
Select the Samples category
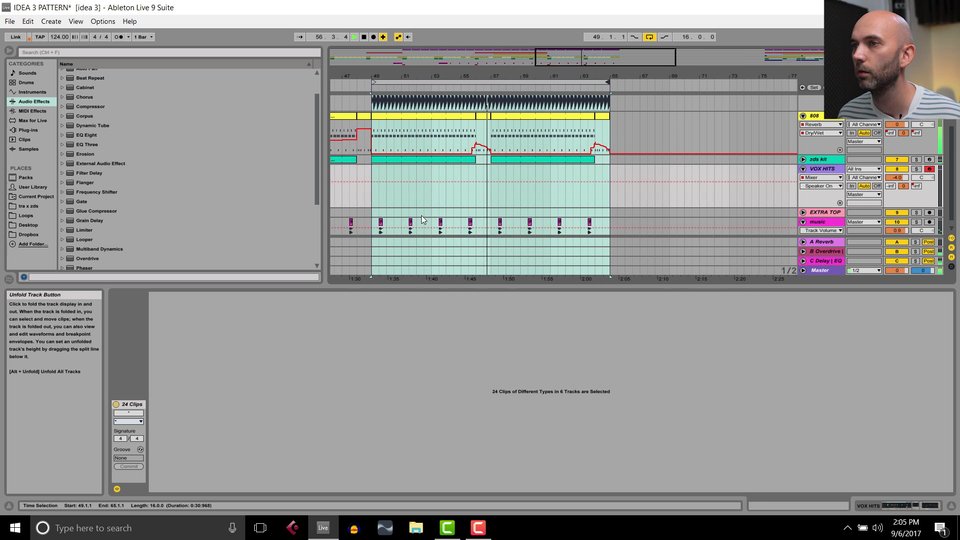coord(28,149)
